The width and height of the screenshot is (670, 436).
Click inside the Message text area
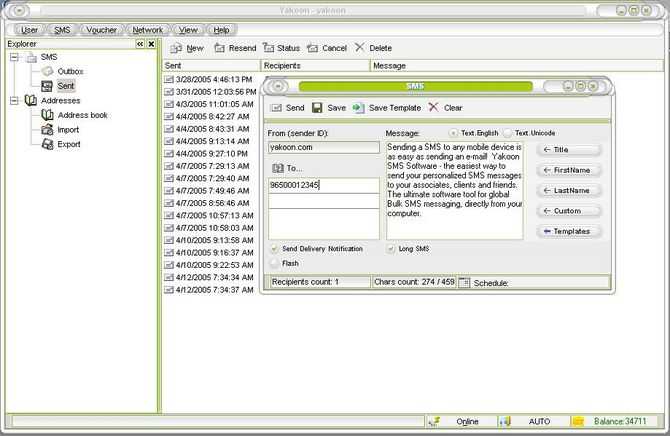point(455,191)
